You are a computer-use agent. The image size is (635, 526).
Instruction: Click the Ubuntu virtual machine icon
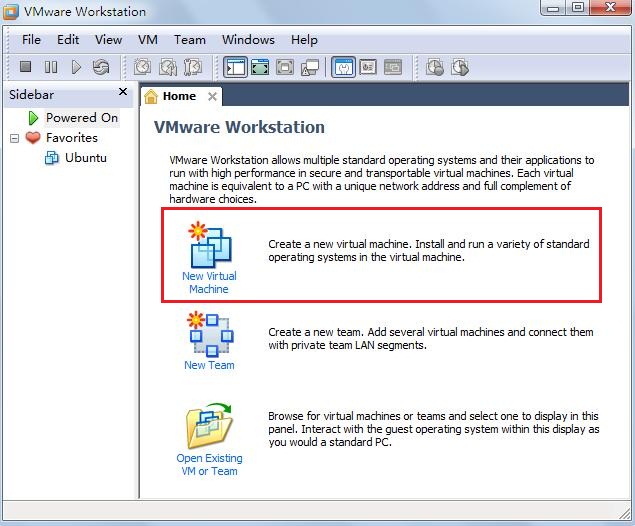[51, 158]
